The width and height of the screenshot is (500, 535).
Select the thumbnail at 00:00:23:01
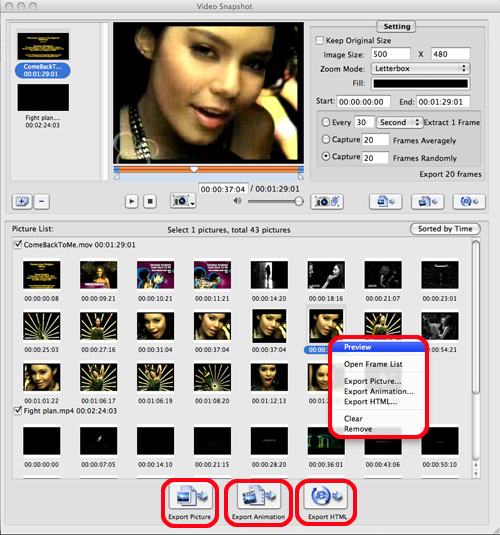click(440, 275)
